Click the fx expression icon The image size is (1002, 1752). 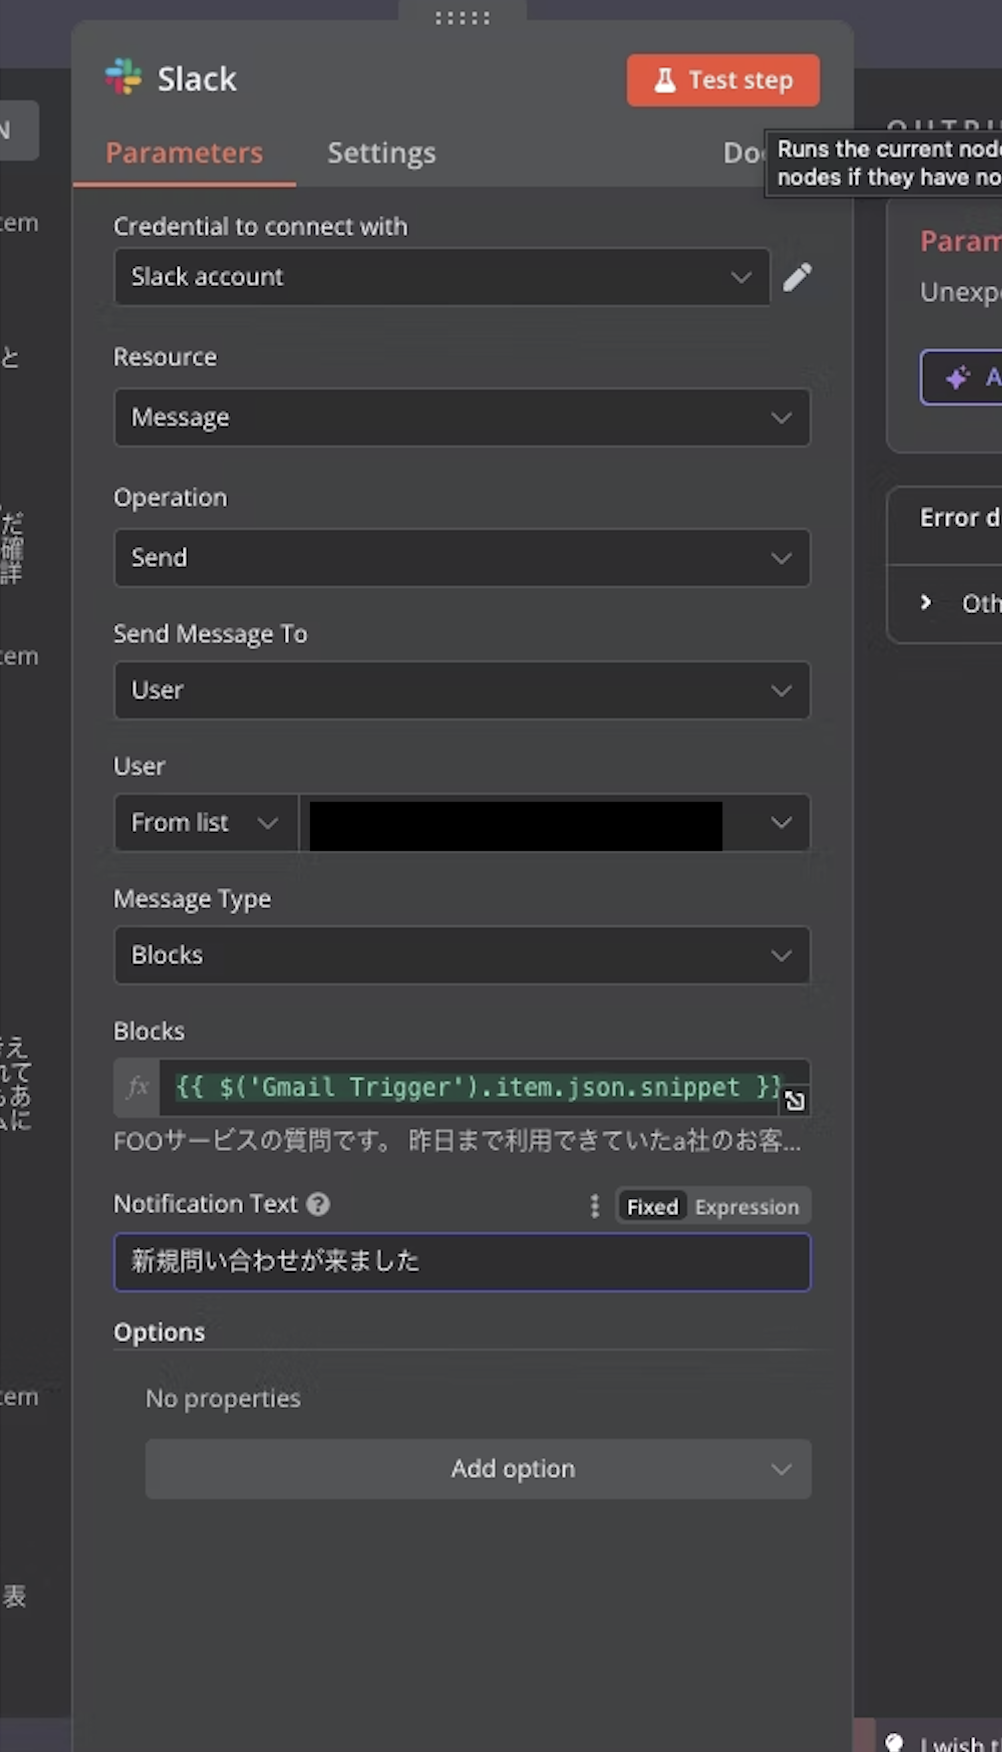[x=138, y=1087]
